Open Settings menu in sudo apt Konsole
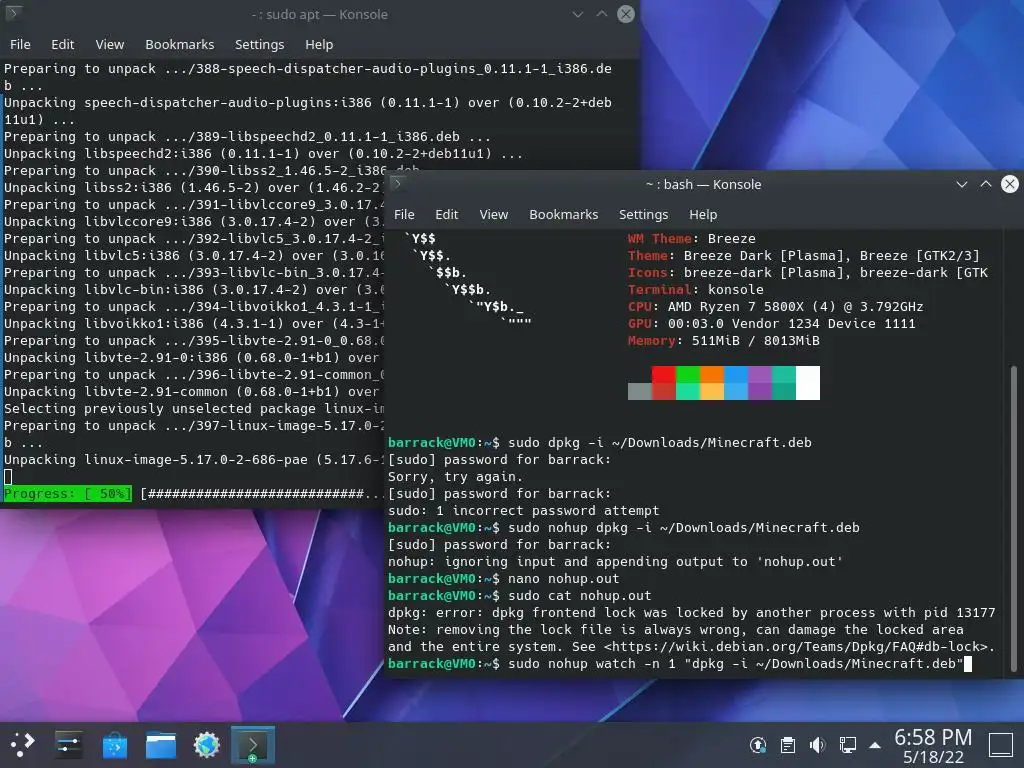This screenshot has height=768, width=1024. (x=259, y=44)
